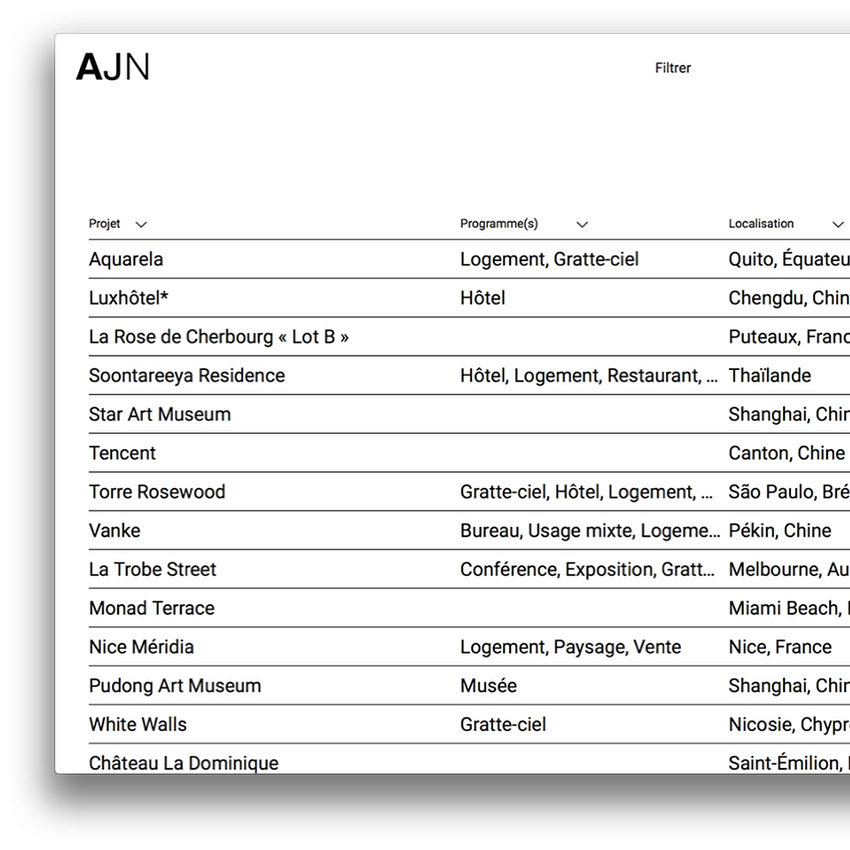Select Star Art Museum project
This screenshot has height=850, width=850.
click(x=160, y=414)
